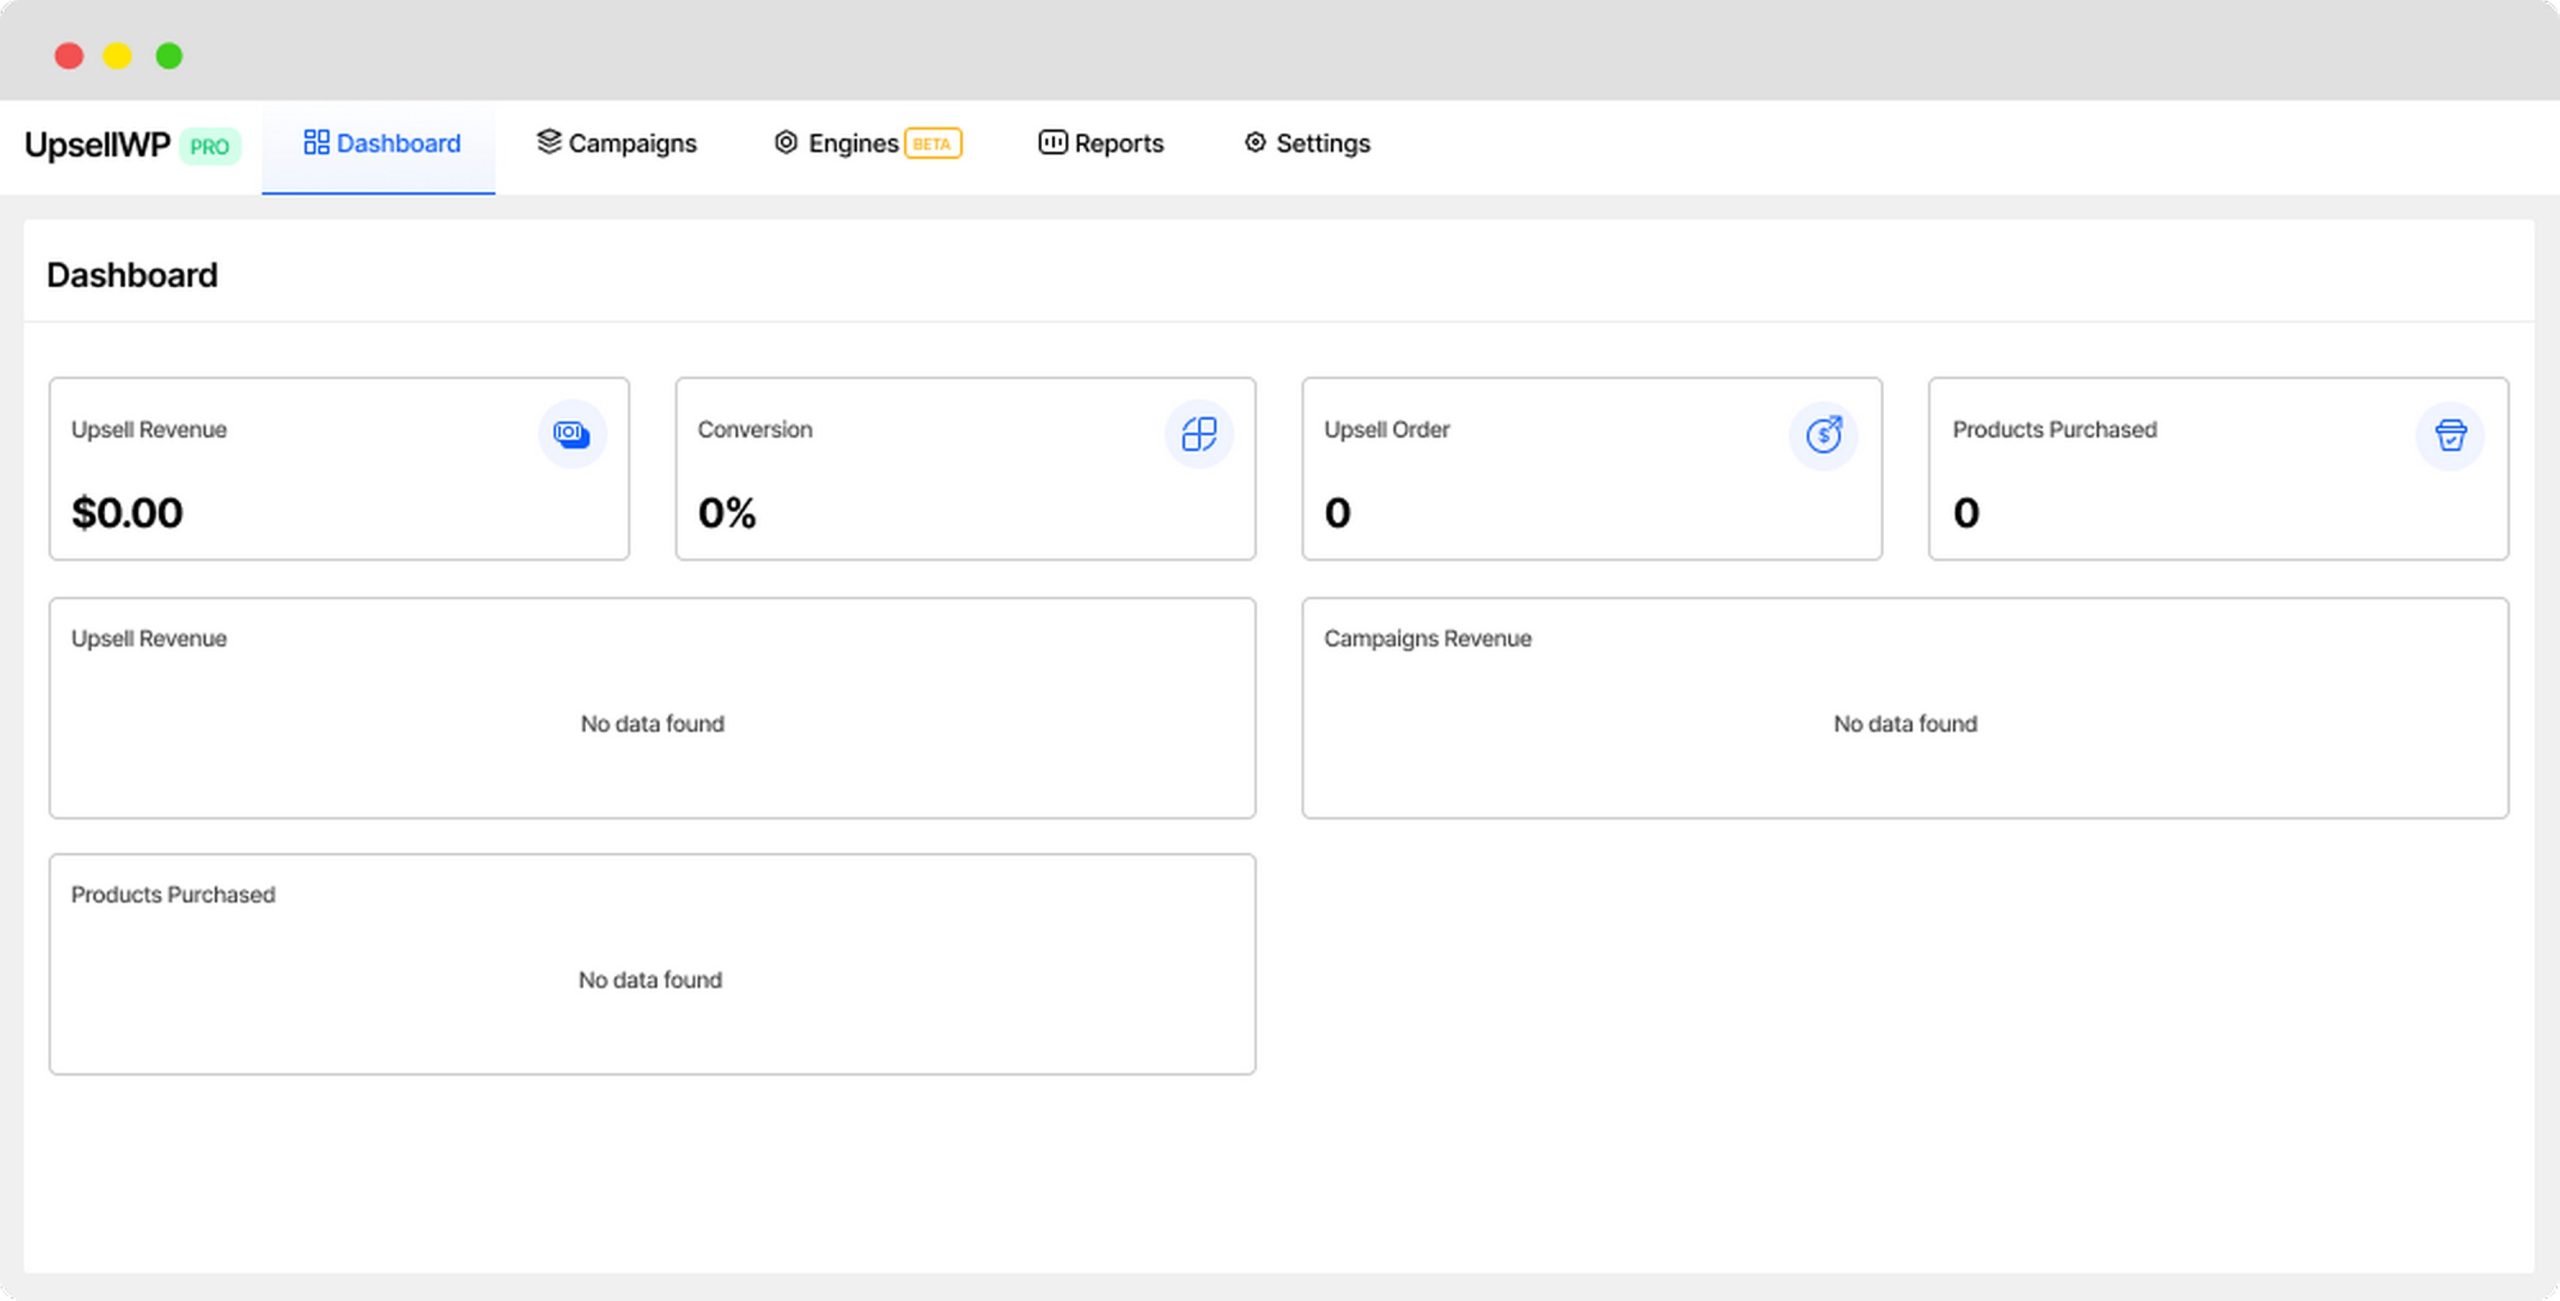Click the Products Purchased card value 0
Image resolution: width=2560 pixels, height=1301 pixels.
1966,513
